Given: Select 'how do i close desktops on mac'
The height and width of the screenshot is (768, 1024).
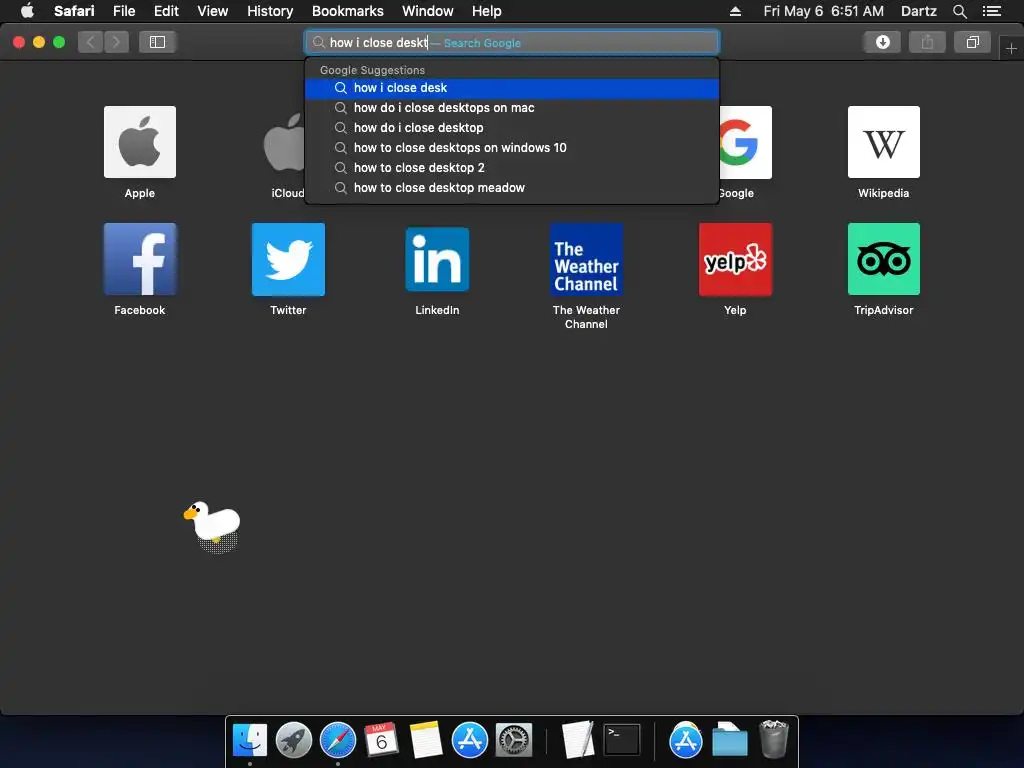Looking at the screenshot, I should 512,108.
